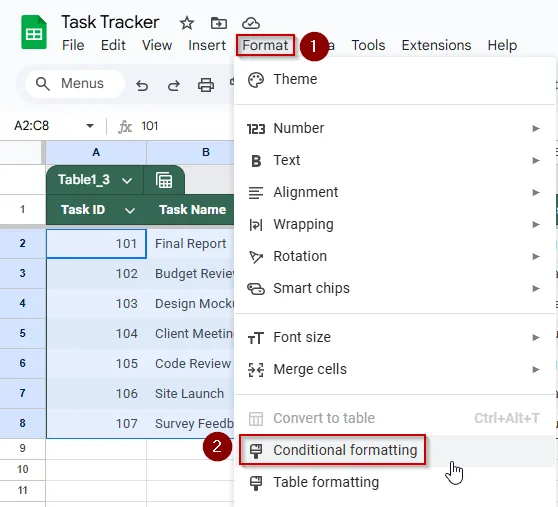Click the bold B Text icon

256,161
